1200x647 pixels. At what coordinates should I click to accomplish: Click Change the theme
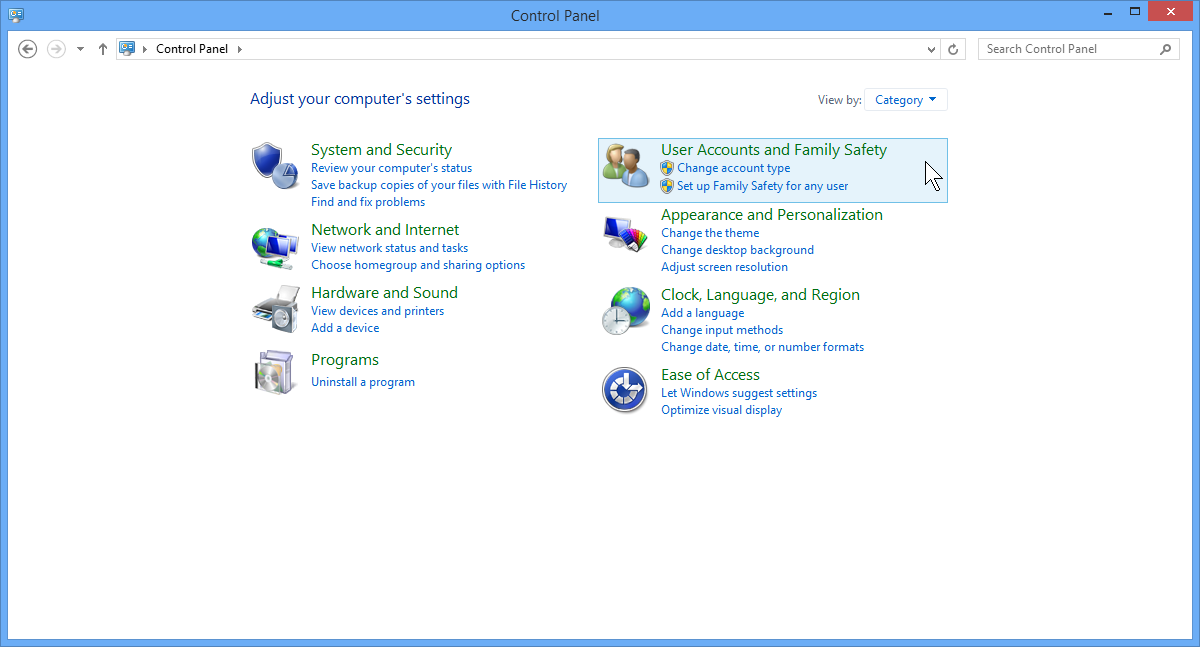tap(710, 233)
